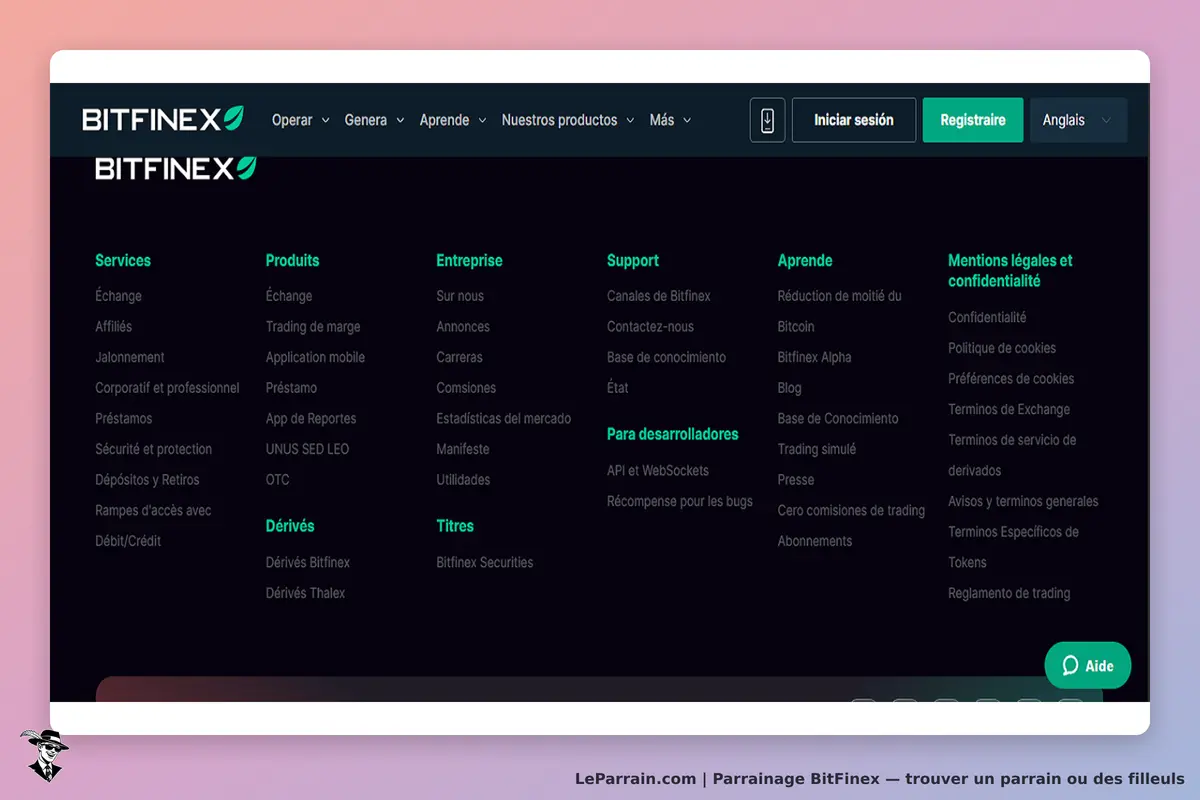This screenshot has width=1200, height=800.
Task: Open Échange under Produits
Action: 289,296
